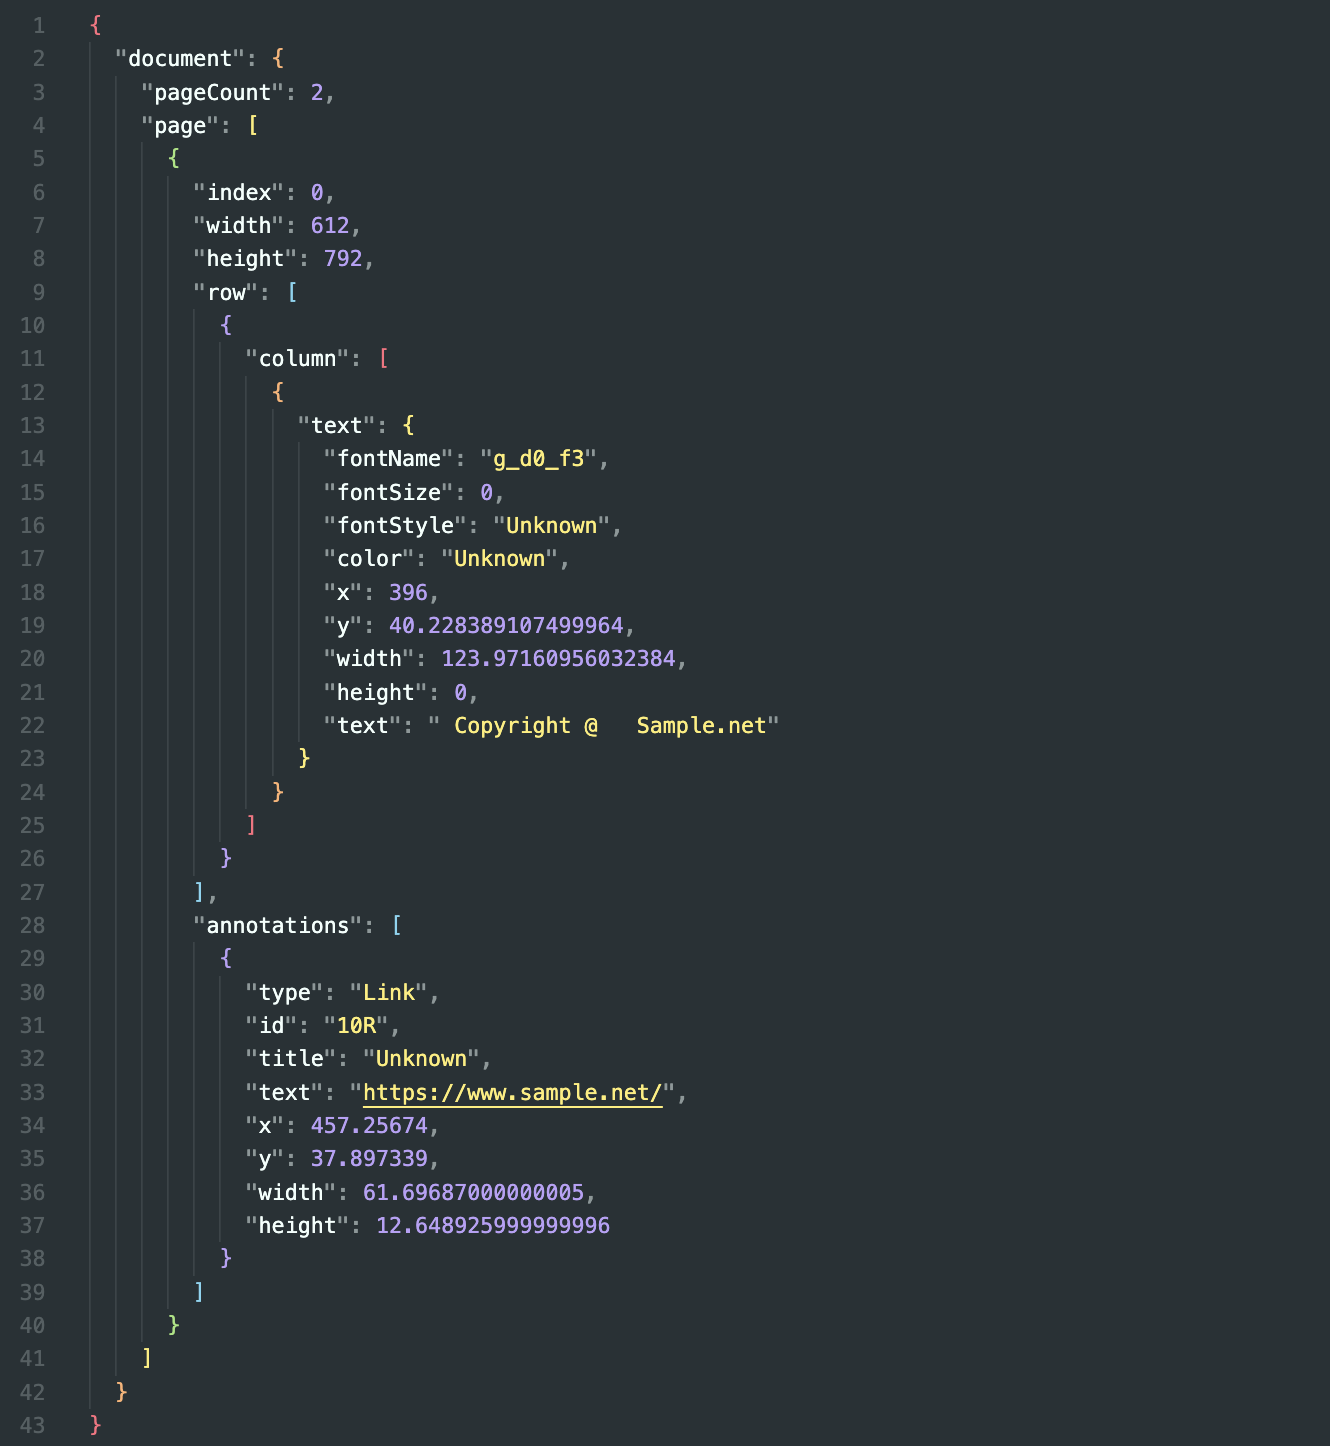Click the fontStyle value Unknown

(552, 525)
